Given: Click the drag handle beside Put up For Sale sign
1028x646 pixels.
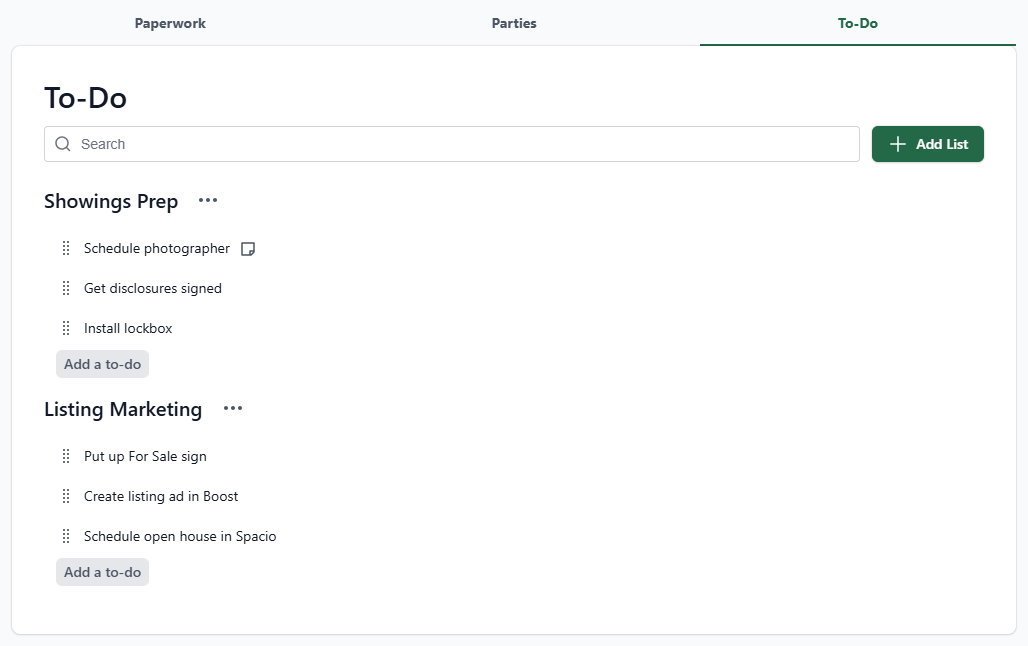Looking at the screenshot, I should click(x=66, y=456).
